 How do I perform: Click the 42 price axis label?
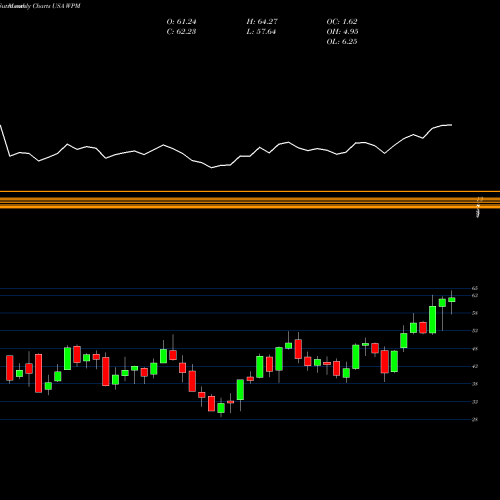coord(475,366)
